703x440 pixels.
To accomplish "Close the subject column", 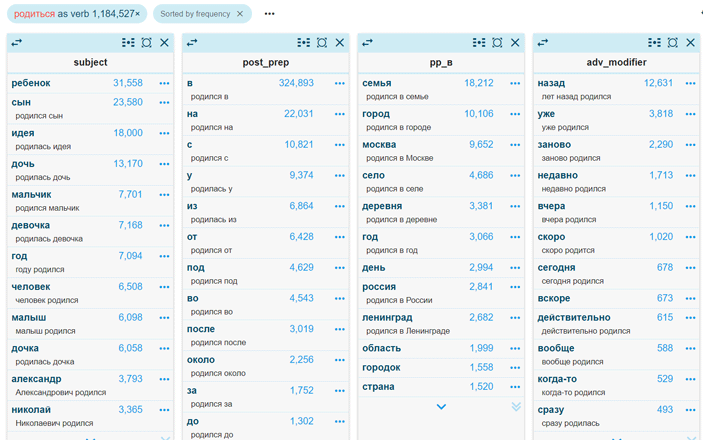I will tap(165, 43).
